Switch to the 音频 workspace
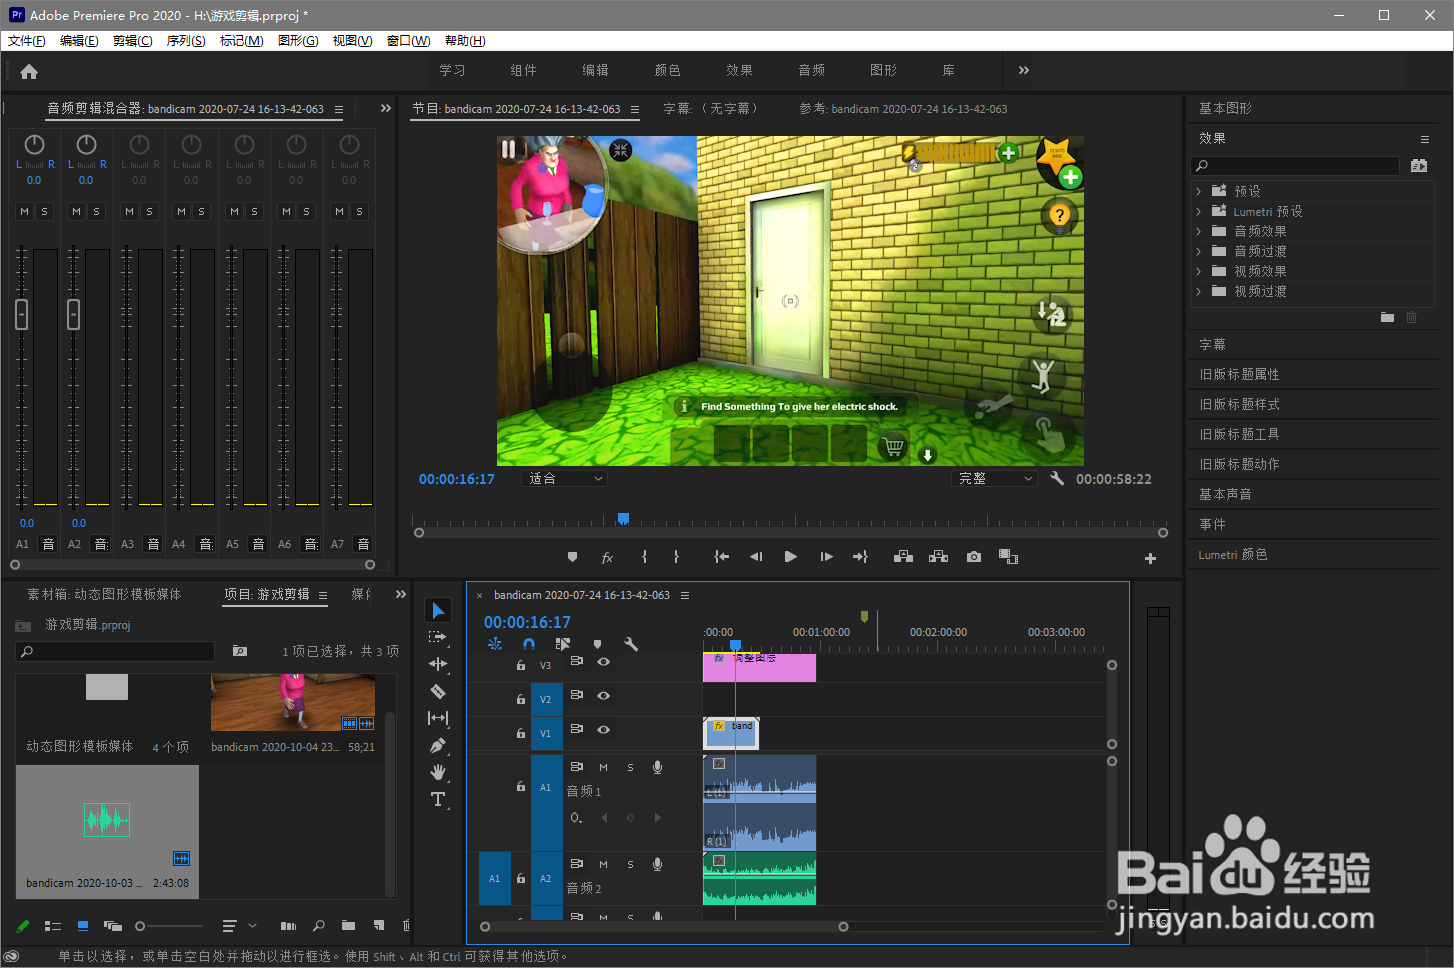The width and height of the screenshot is (1454, 968). (812, 70)
